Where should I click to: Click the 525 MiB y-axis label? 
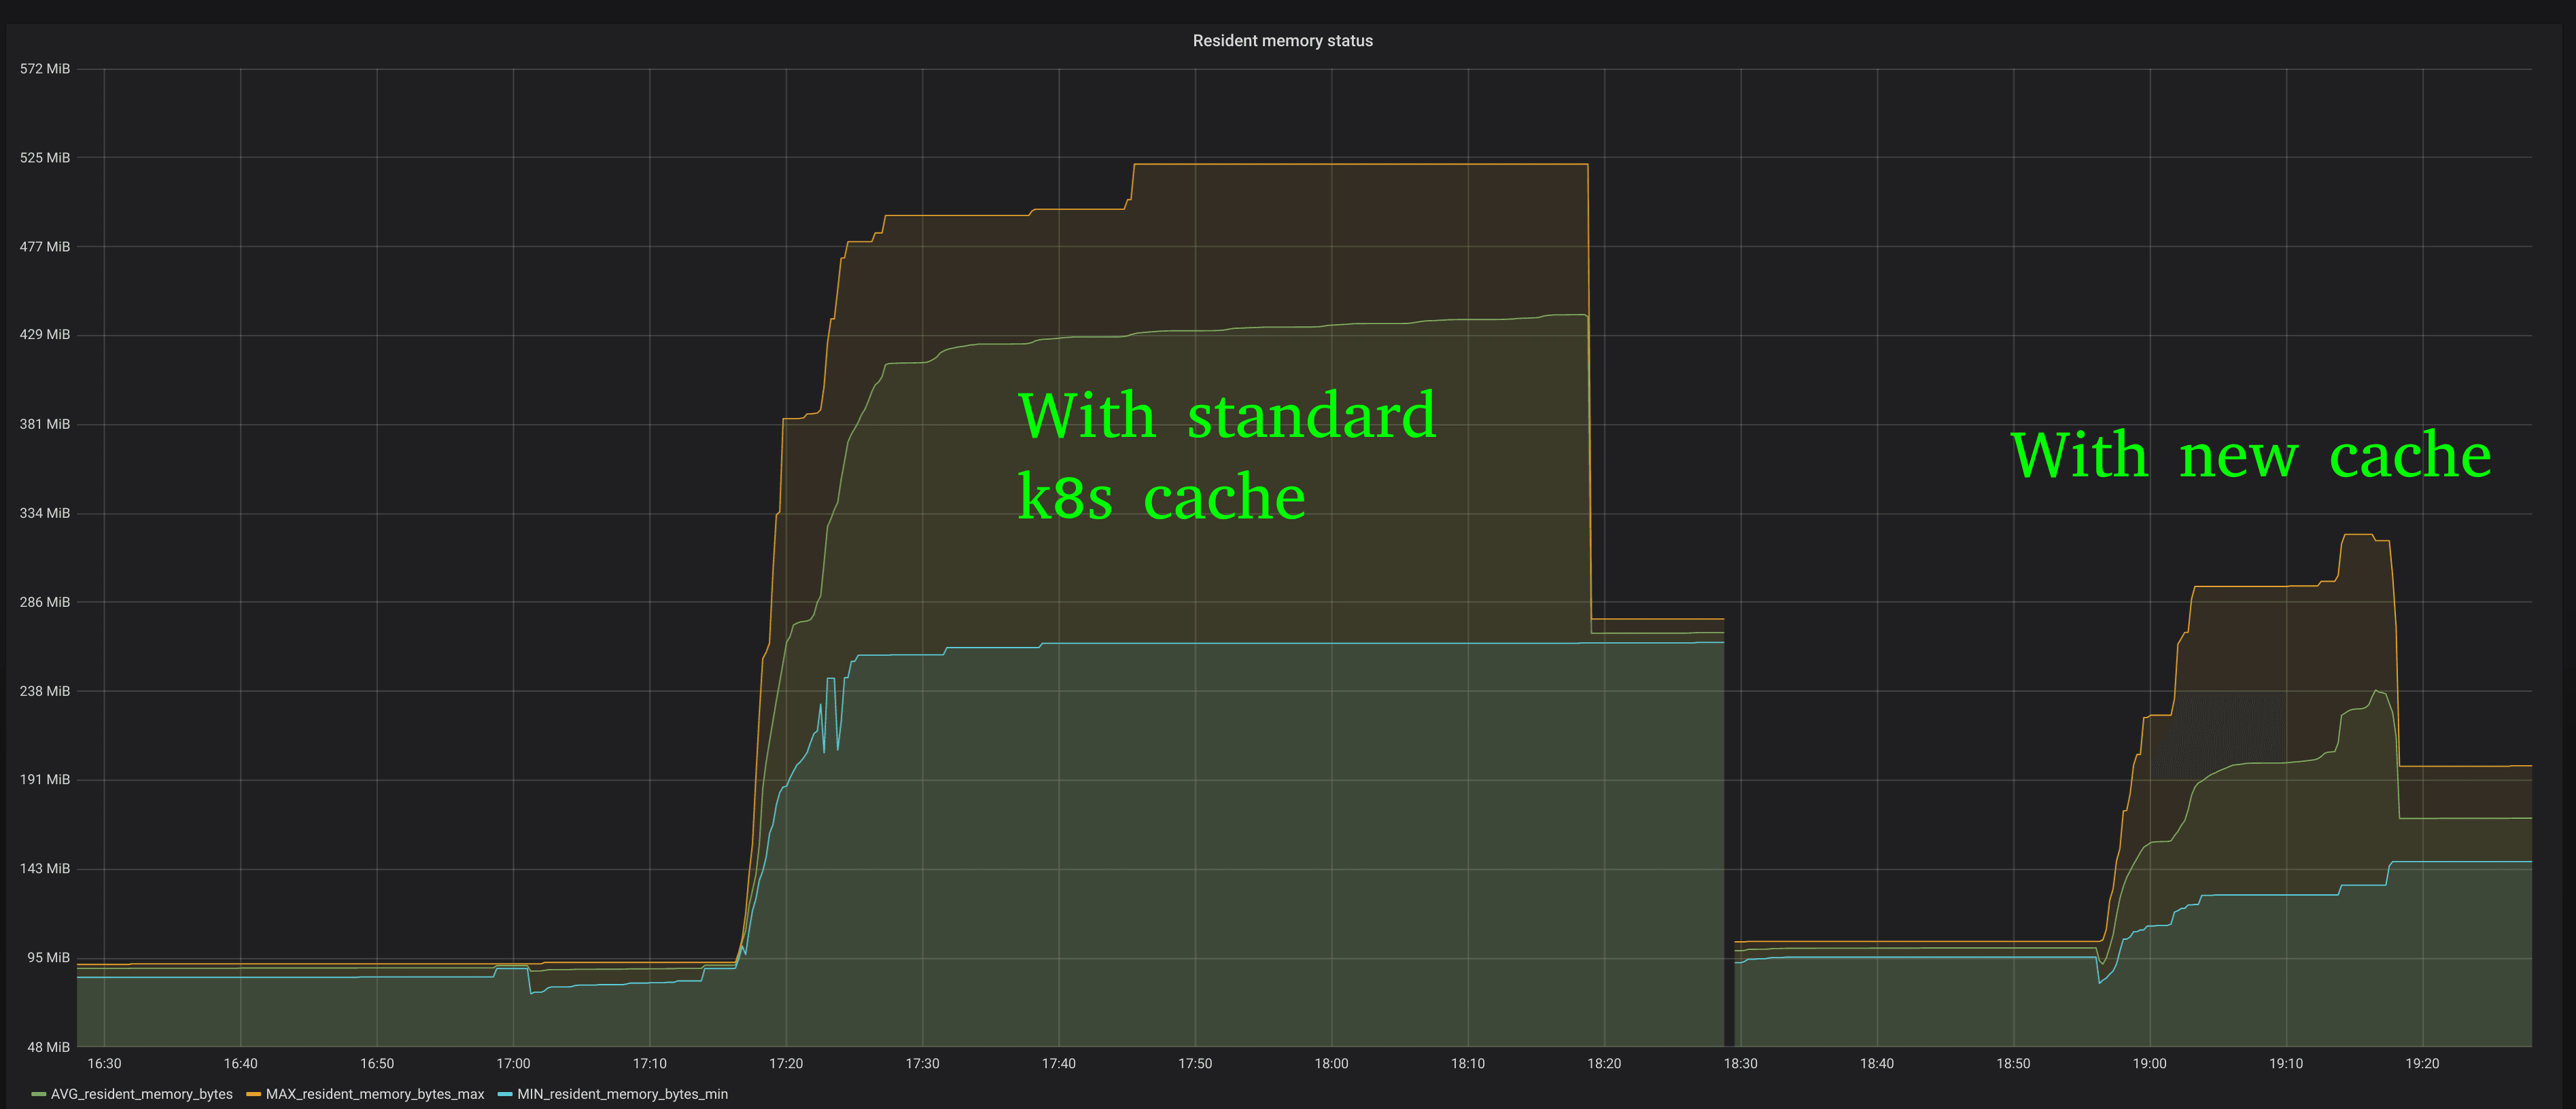click(45, 158)
